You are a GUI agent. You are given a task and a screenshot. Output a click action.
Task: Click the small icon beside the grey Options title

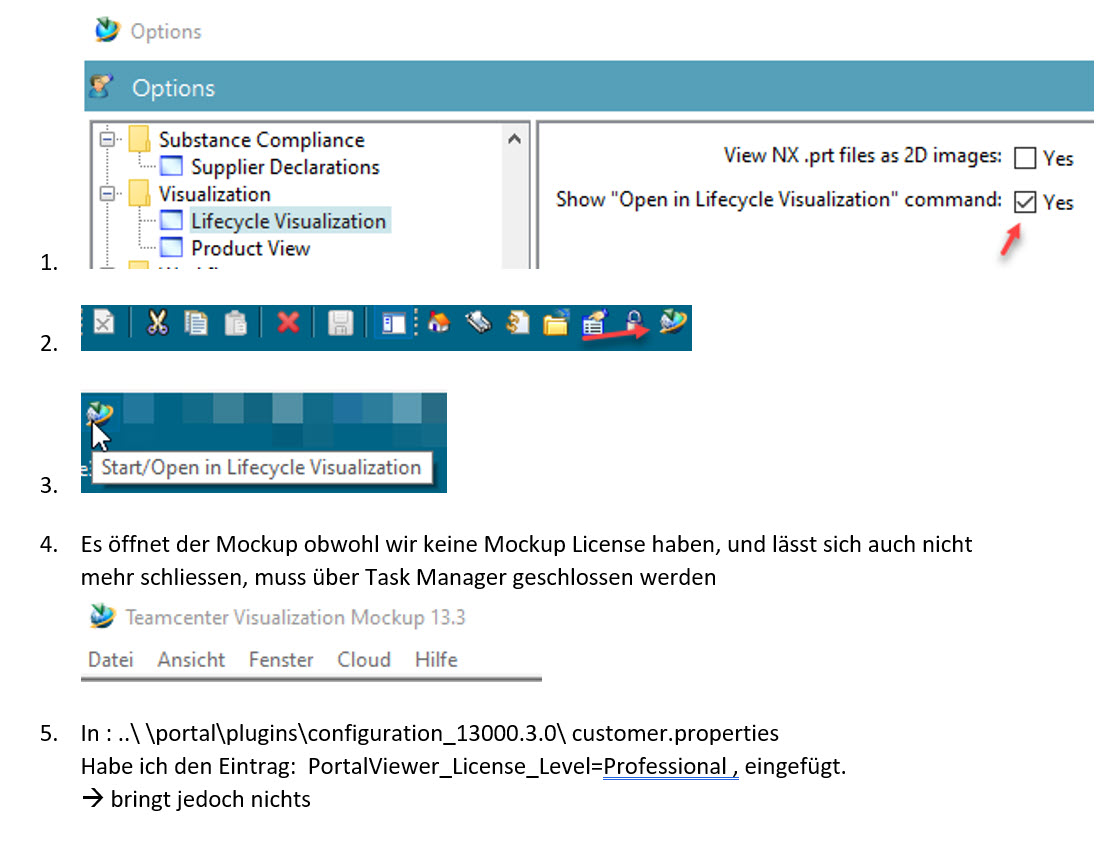(x=107, y=30)
